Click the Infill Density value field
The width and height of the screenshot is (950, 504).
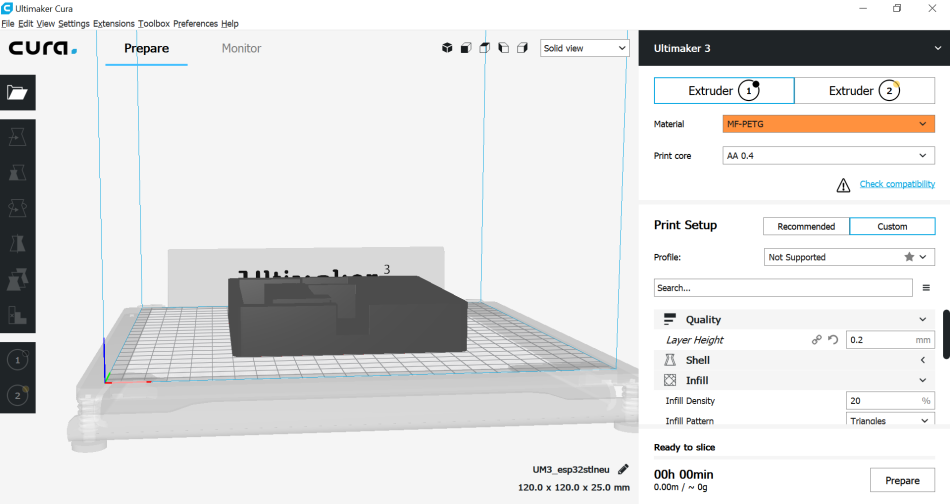890,400
